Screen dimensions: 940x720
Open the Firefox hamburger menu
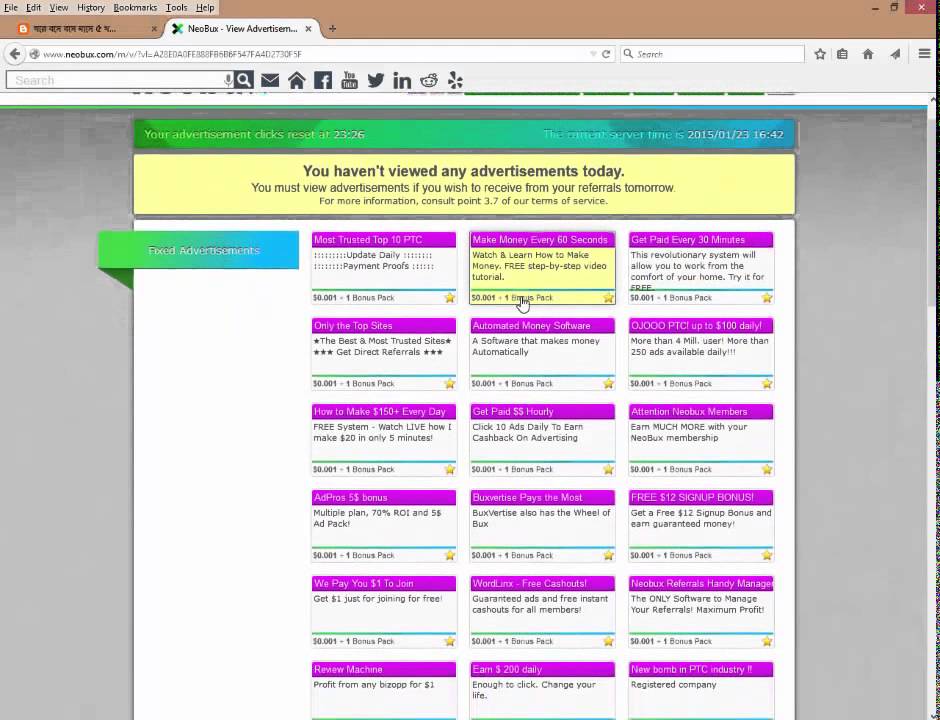[924, 54]
